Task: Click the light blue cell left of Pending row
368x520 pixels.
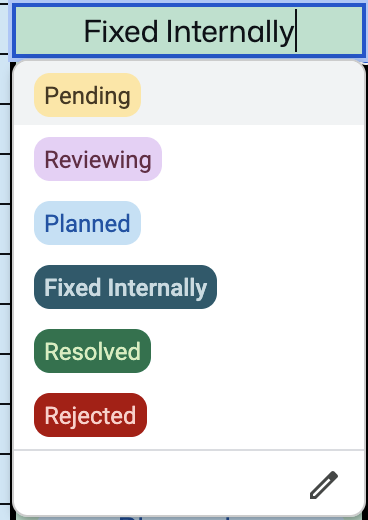Action: 5,79
